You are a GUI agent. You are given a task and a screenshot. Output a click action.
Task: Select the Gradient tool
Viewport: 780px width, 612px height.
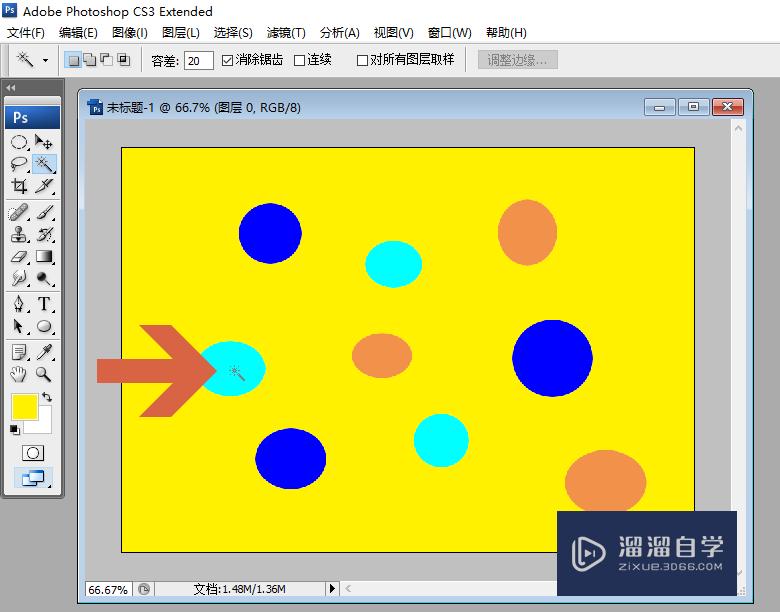tap(44, 256)
